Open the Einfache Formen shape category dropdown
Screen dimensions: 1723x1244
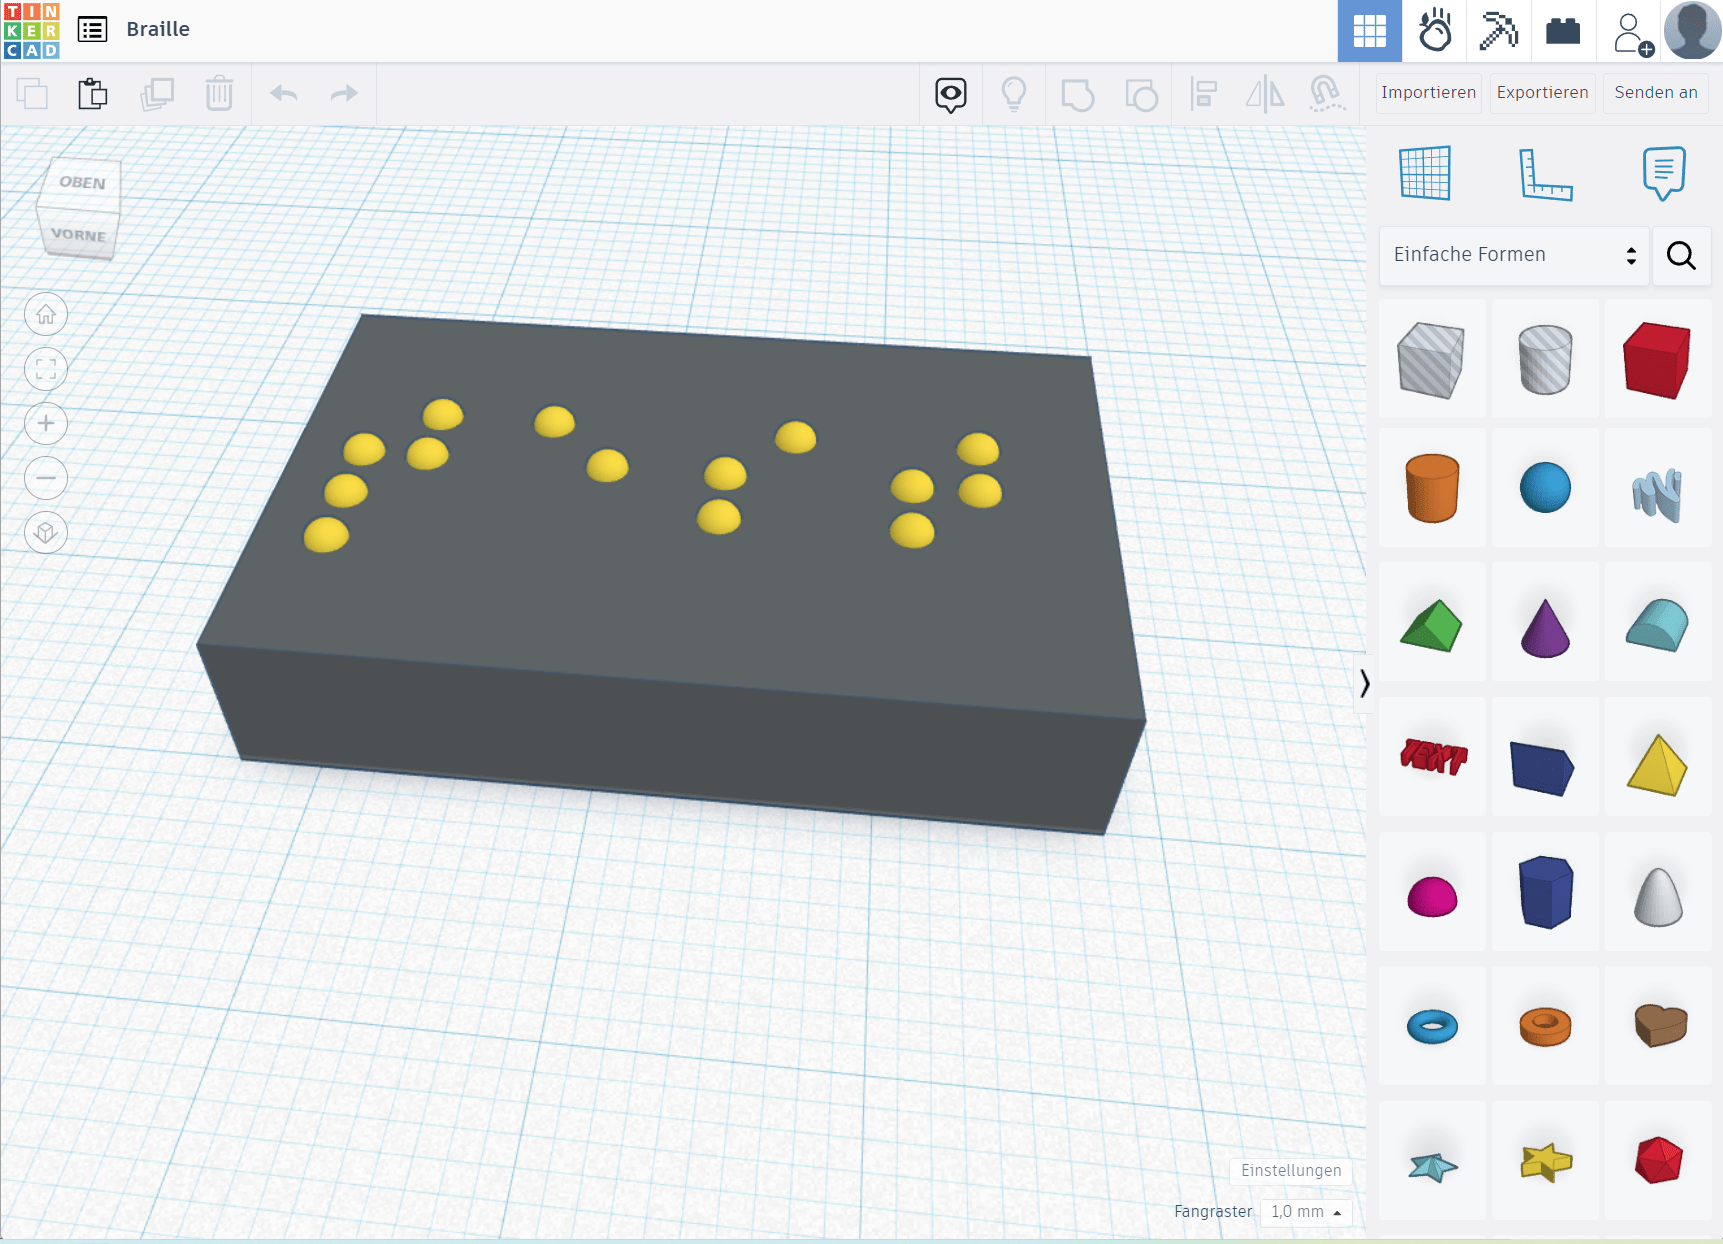[x=1513, y=255]
